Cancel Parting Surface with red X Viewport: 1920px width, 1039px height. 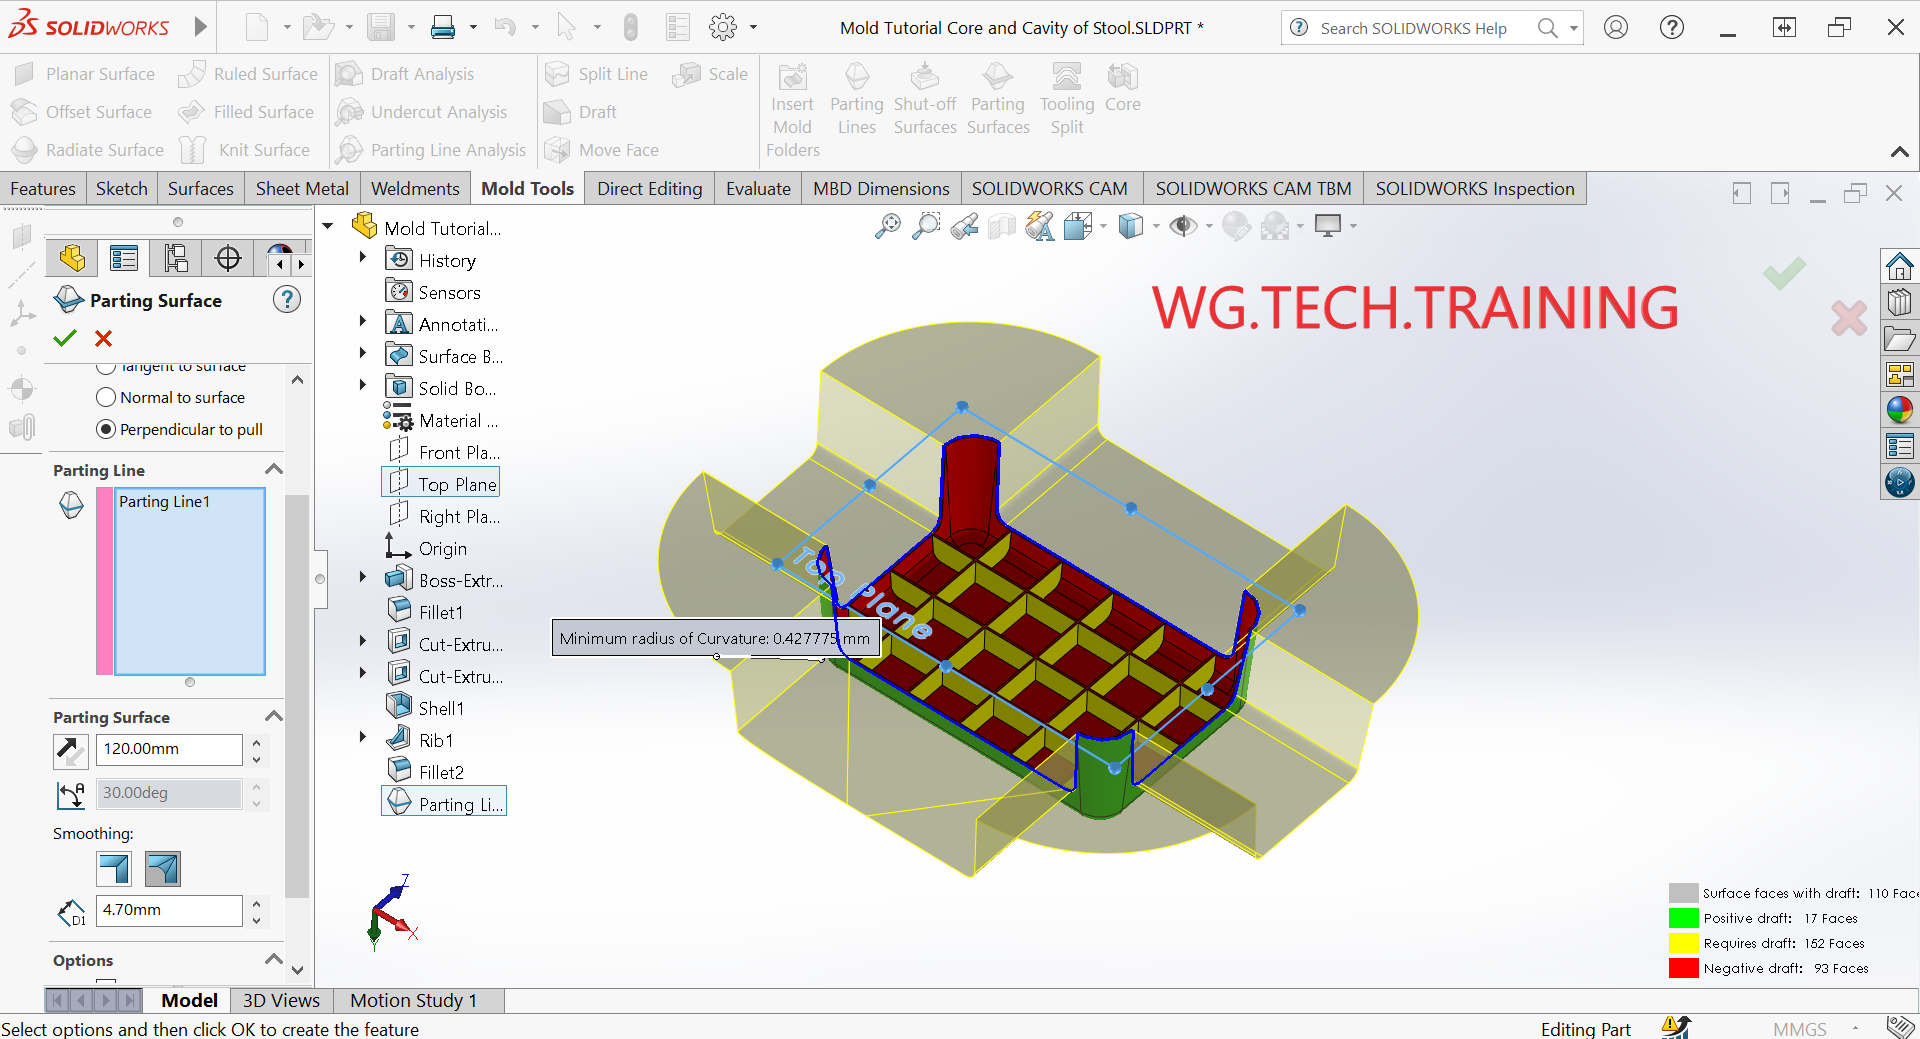(x=103, y=338)
